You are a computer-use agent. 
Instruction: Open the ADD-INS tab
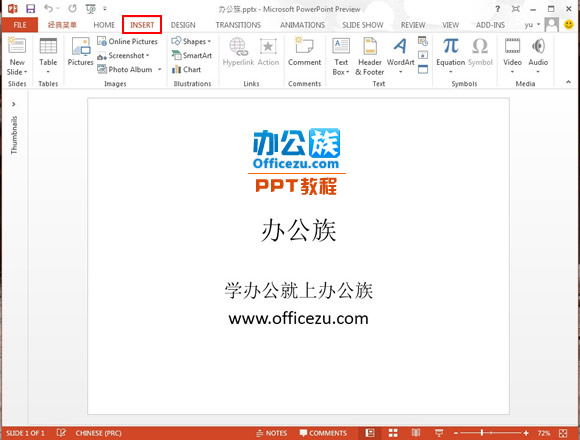pos(490,25)
